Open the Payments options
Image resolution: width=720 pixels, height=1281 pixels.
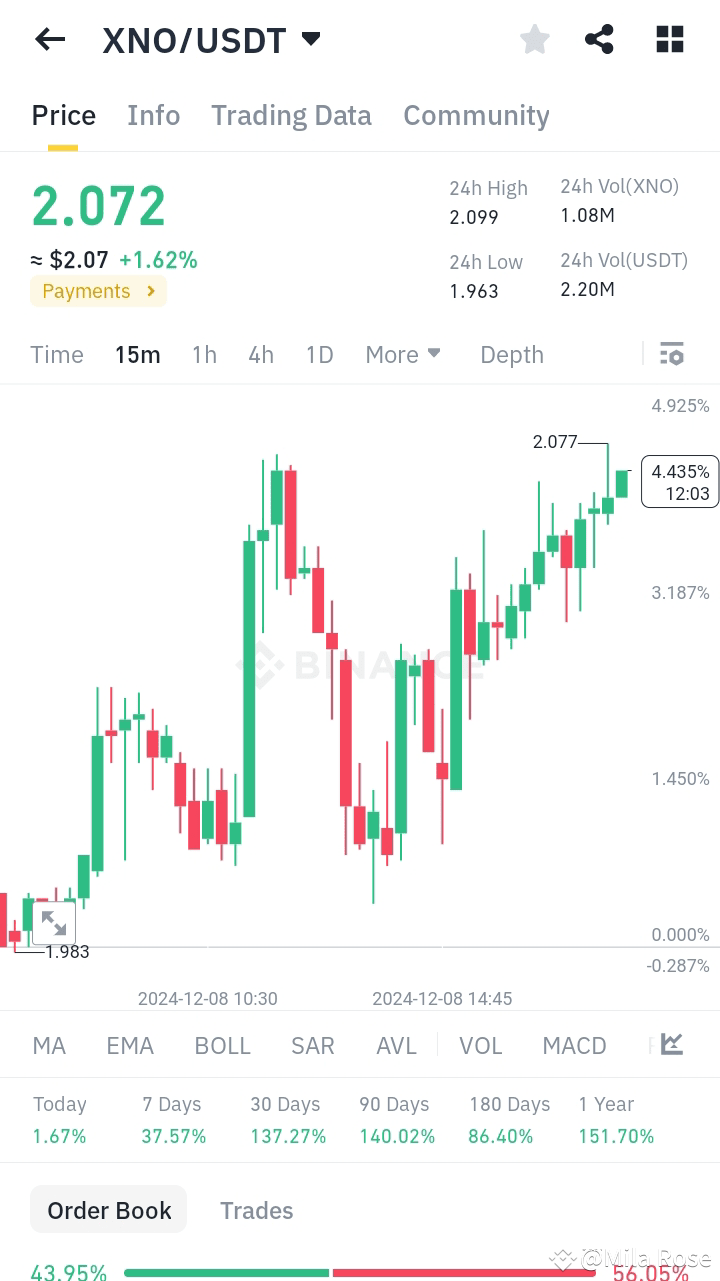pos(98,291)
